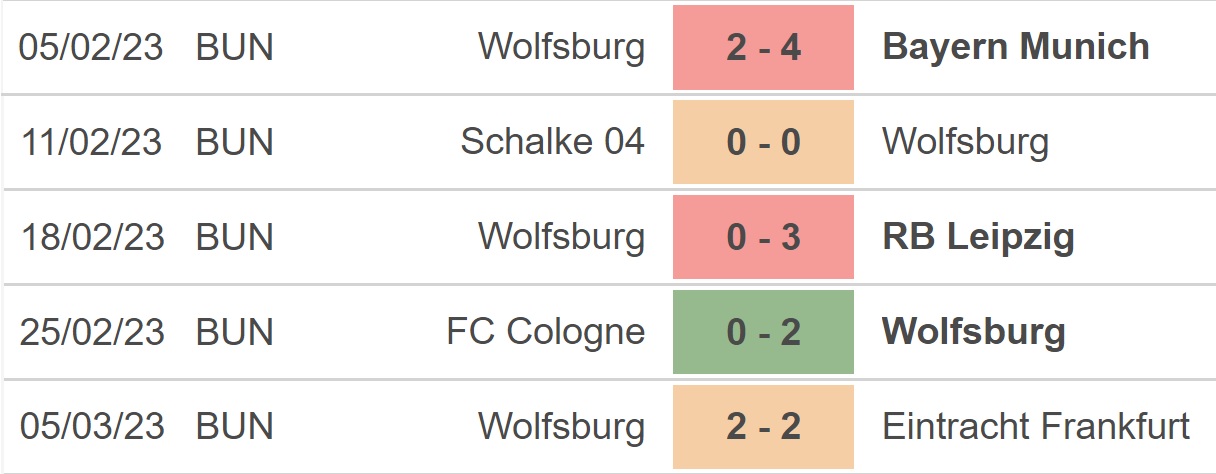The image size is (1216, 474).
Task: Click the red 0 - 3 score box
Action: point(763,237)
